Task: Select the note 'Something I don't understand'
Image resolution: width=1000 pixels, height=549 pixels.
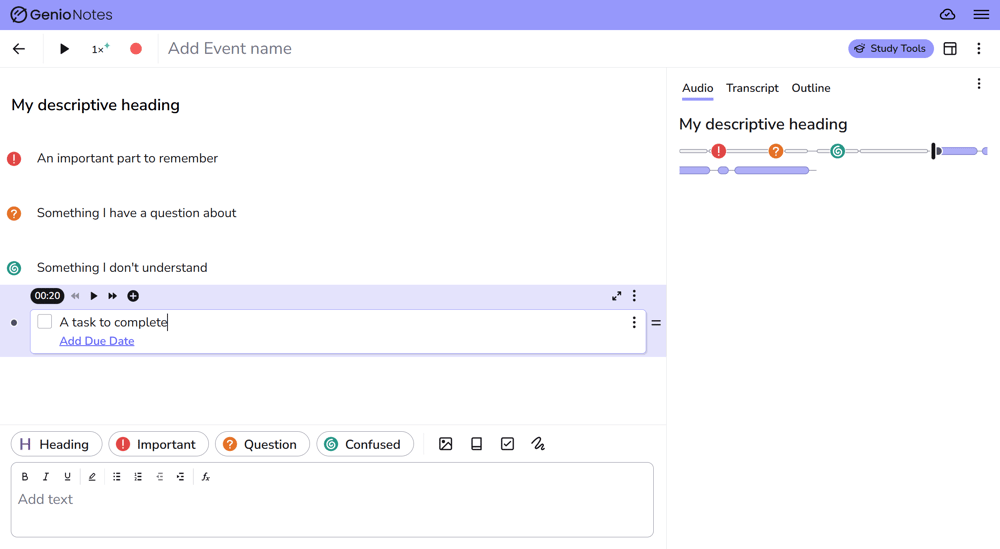Action: (122, 268)
